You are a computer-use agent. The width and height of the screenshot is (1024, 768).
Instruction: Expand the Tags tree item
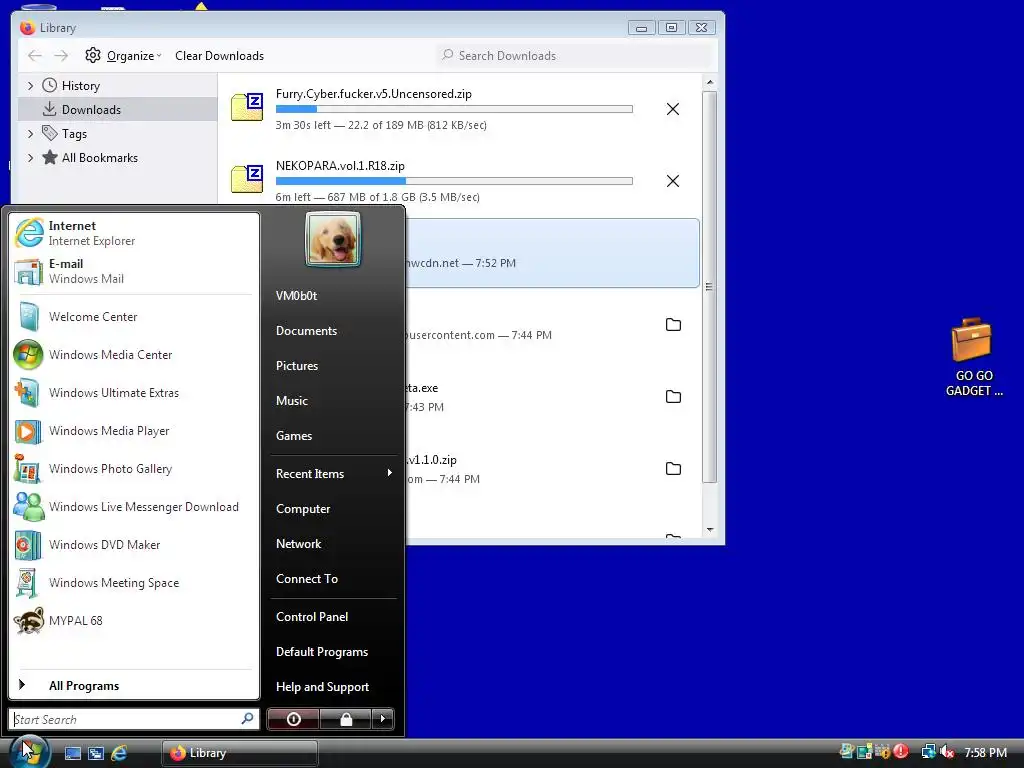coord(30,134)
